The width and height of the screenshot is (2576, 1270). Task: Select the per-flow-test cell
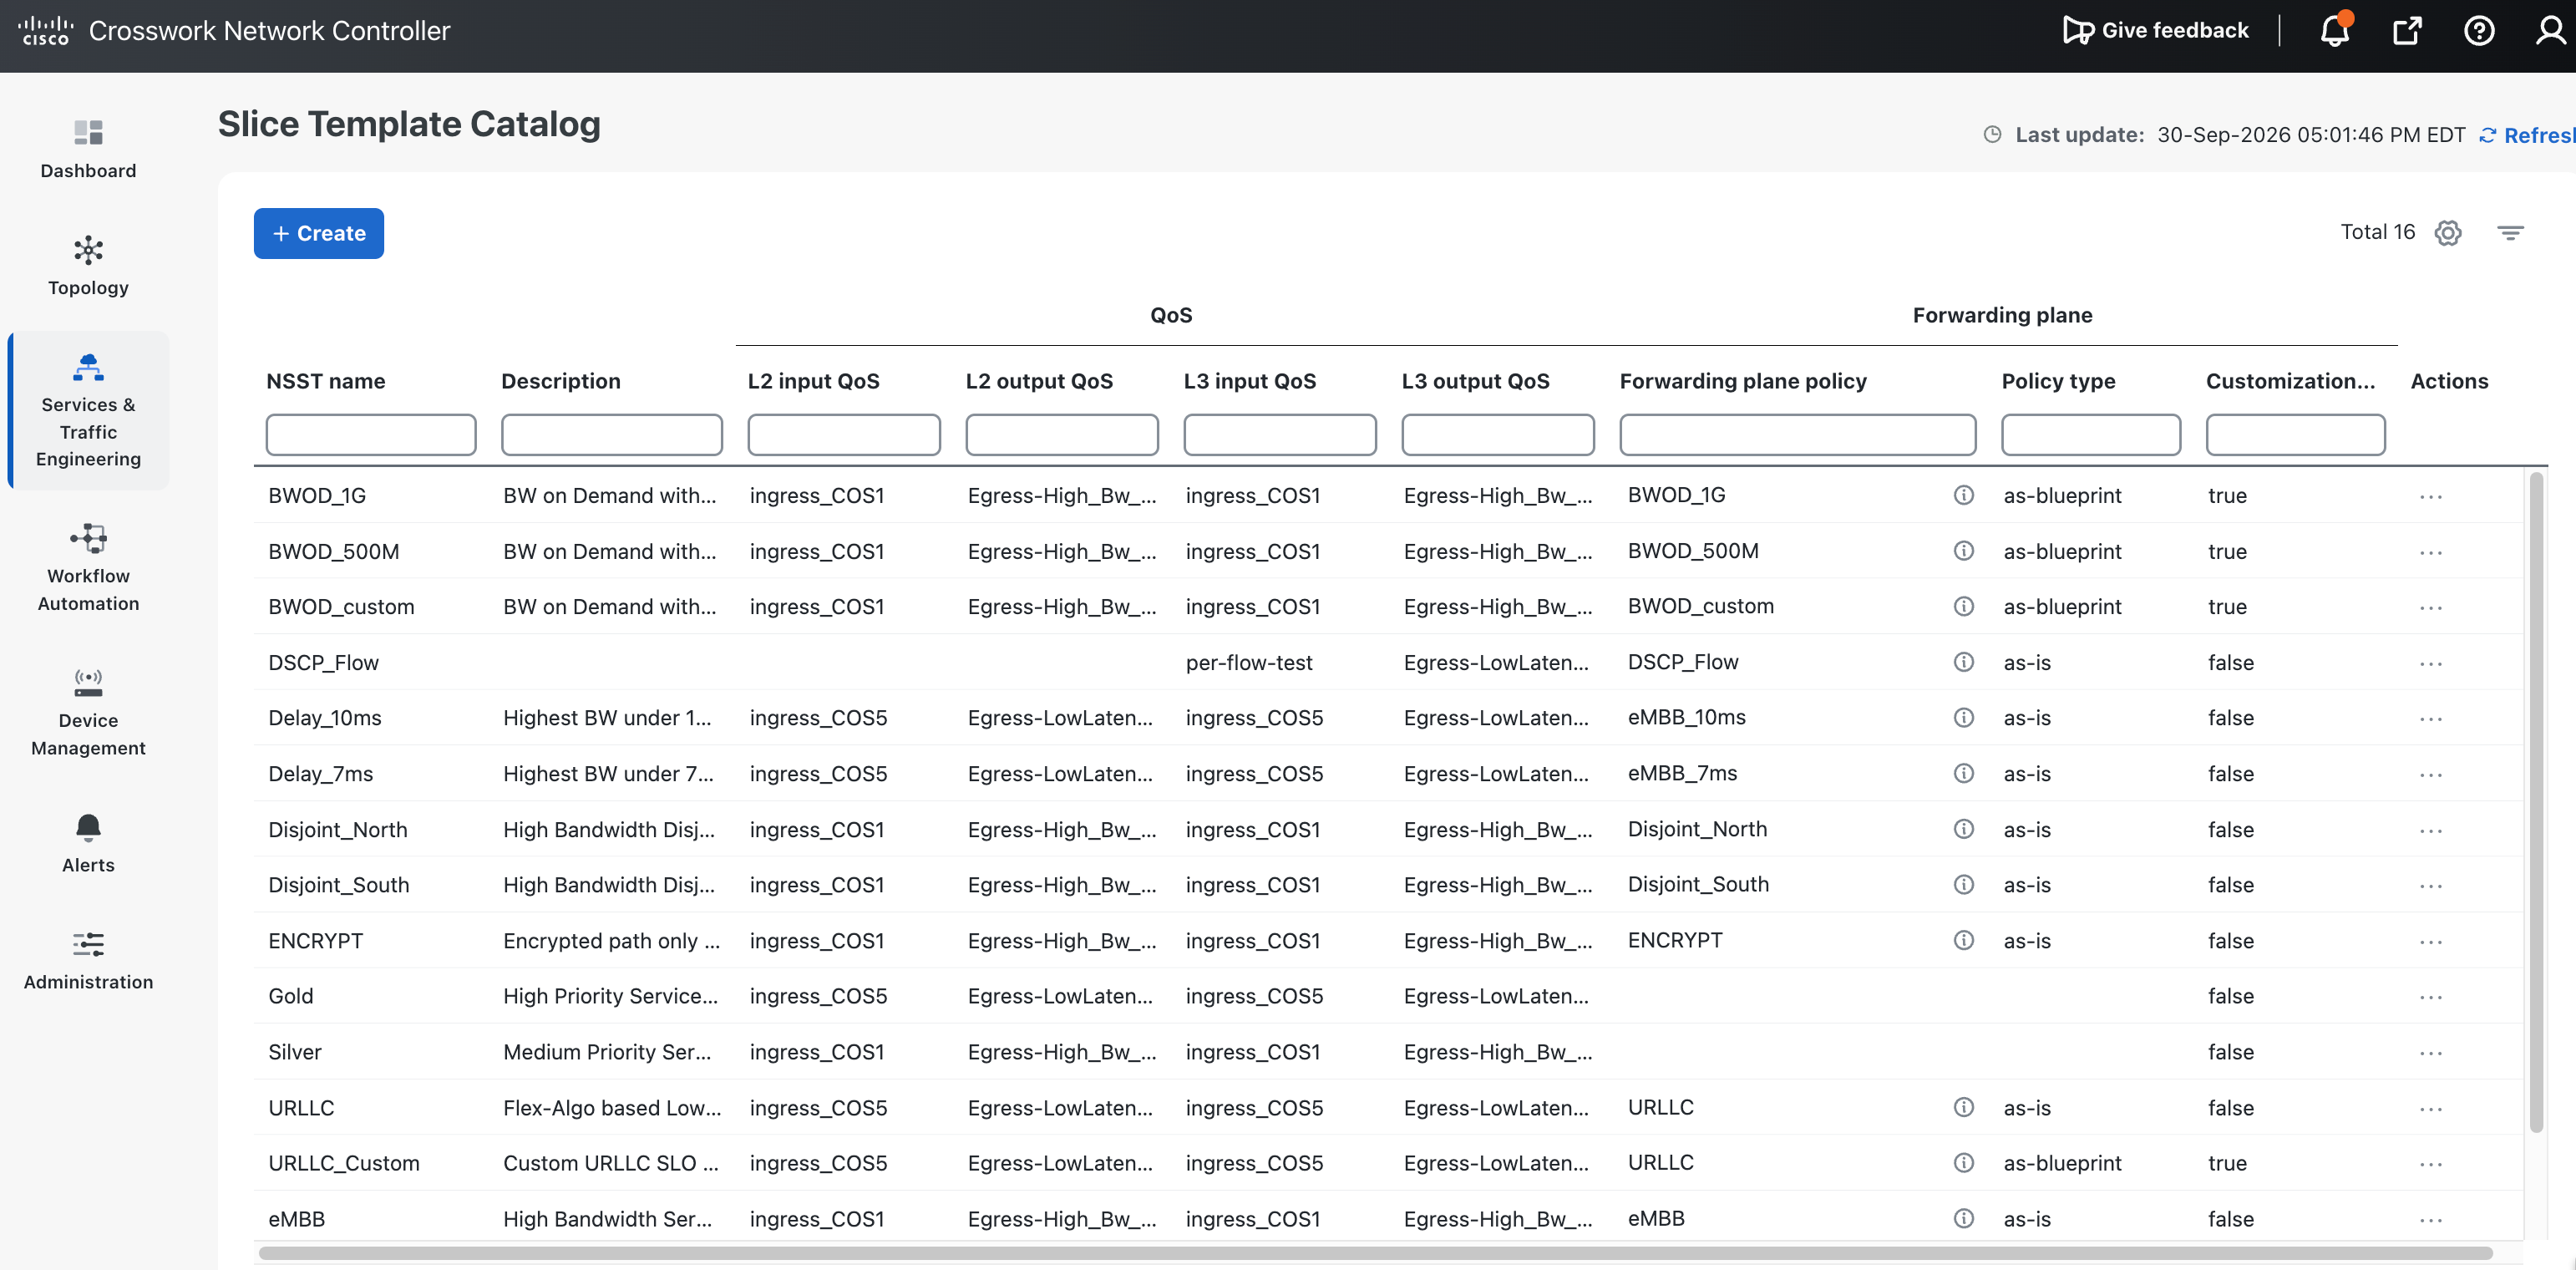point(1249,662)
